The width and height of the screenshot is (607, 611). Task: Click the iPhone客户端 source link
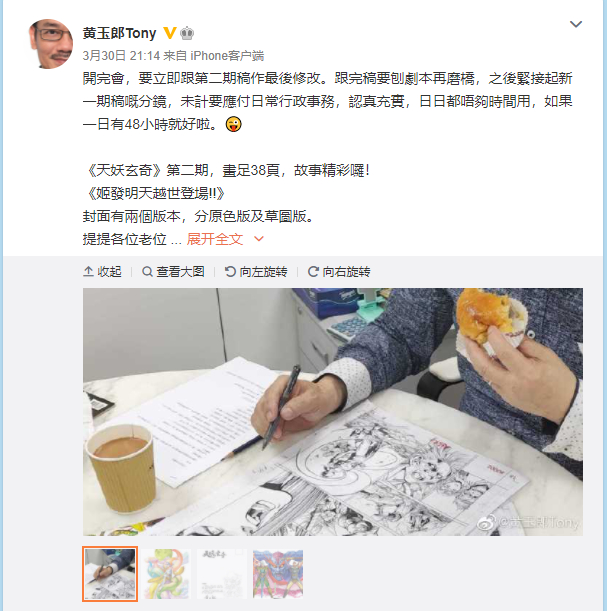(227, 56)
